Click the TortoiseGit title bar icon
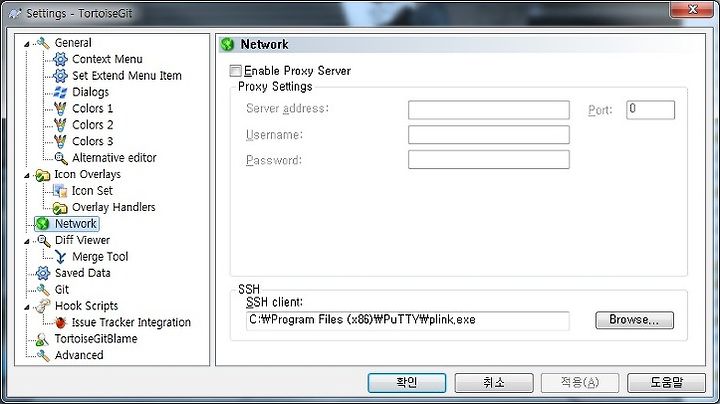Screen dimensions: 720x404 click(x=15, y=13)
